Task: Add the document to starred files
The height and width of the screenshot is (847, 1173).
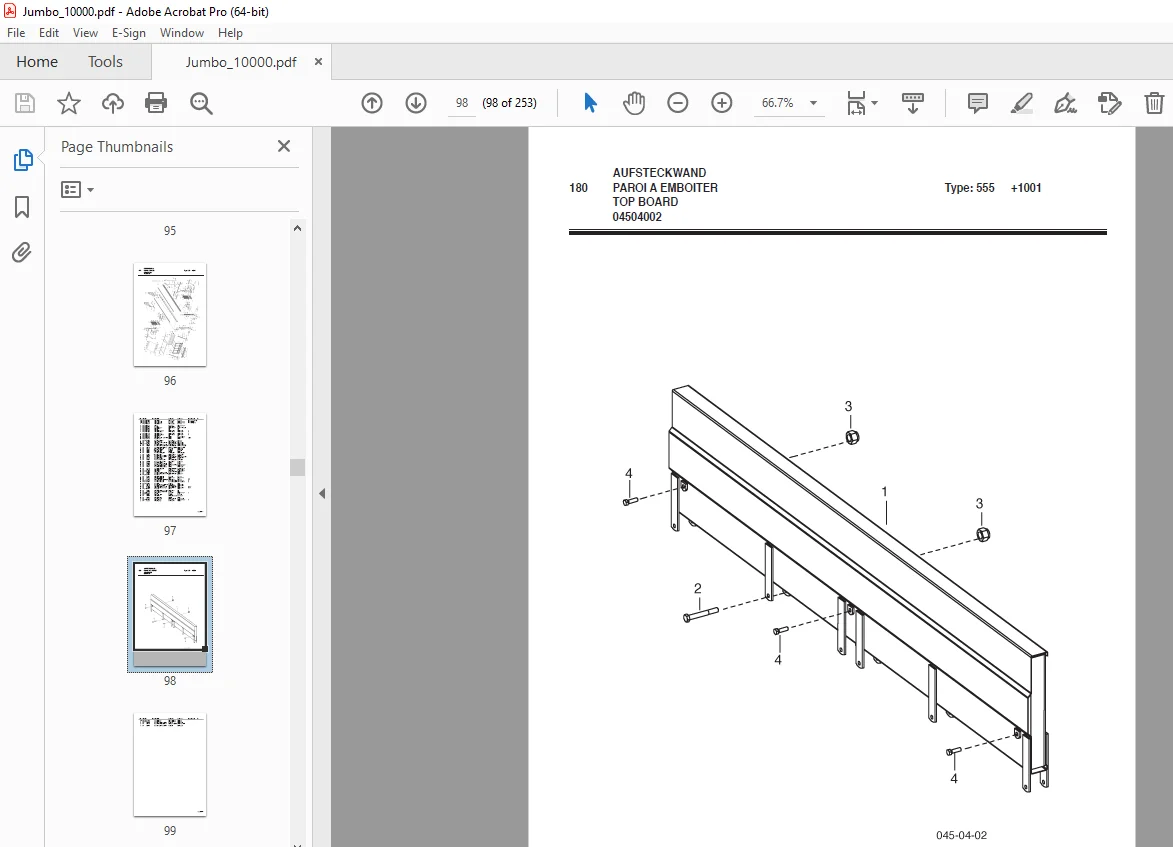Action: 69,103
